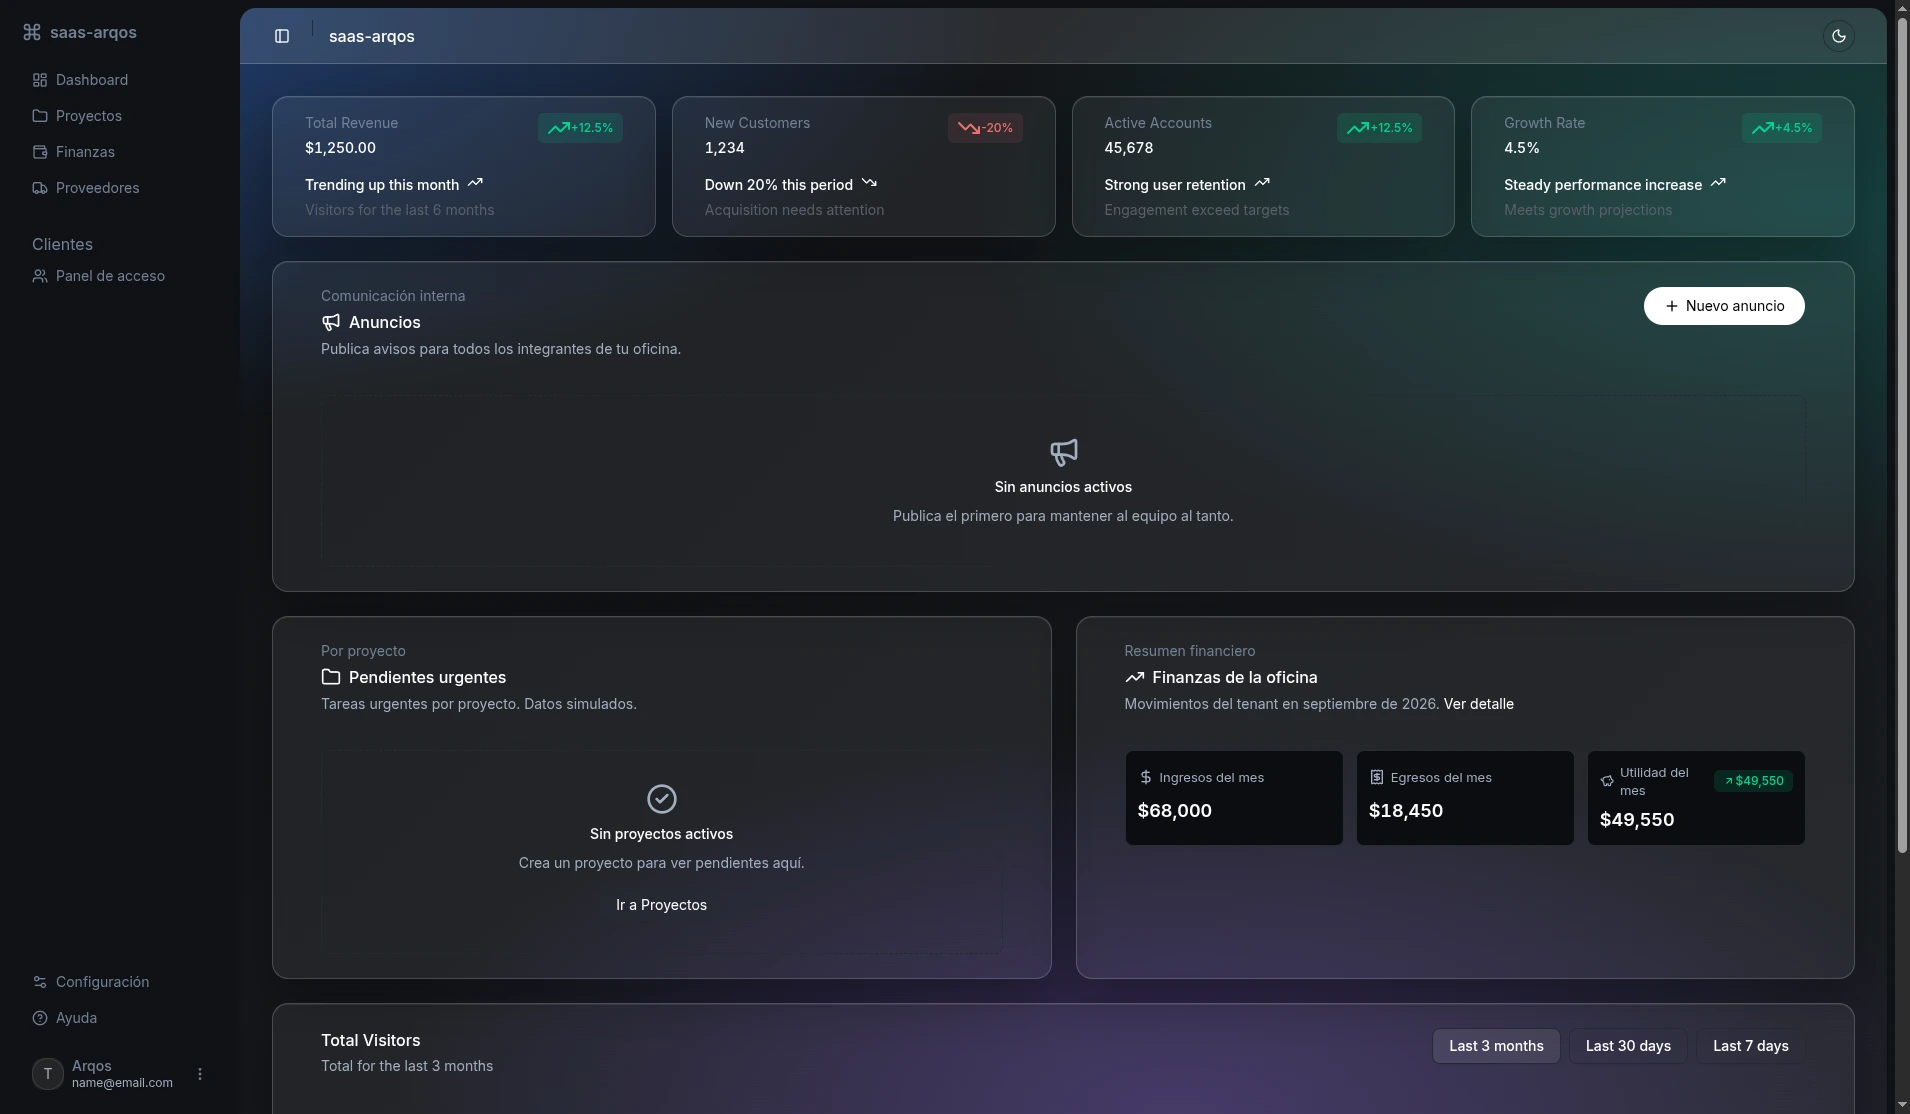This screenshot has height=1114, width=1910.
Task: Open Configuración settings
Action: [120, 982]
